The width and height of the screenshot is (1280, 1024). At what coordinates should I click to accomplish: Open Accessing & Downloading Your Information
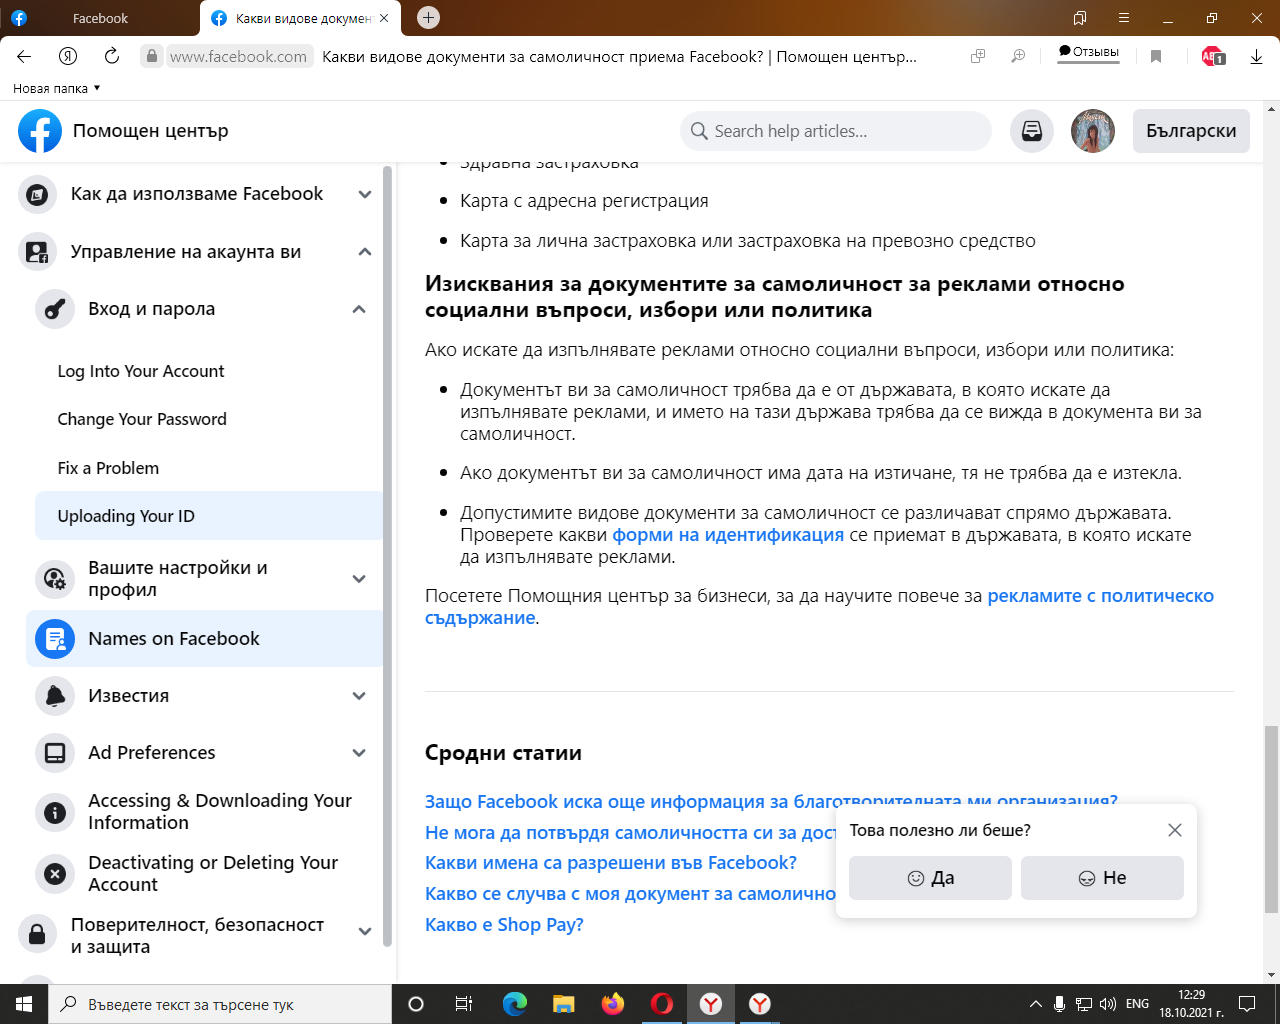pyautogui.click(x=220, y=811)
